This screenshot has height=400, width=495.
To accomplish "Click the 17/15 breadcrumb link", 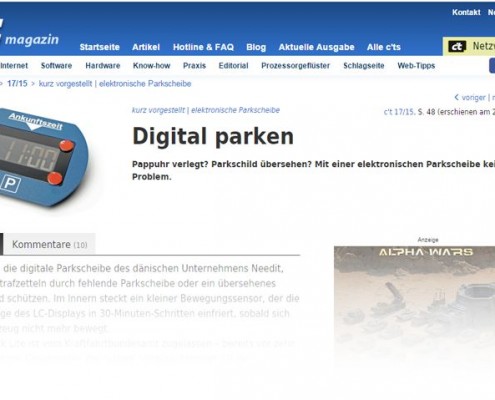I will tap(17, 83).
